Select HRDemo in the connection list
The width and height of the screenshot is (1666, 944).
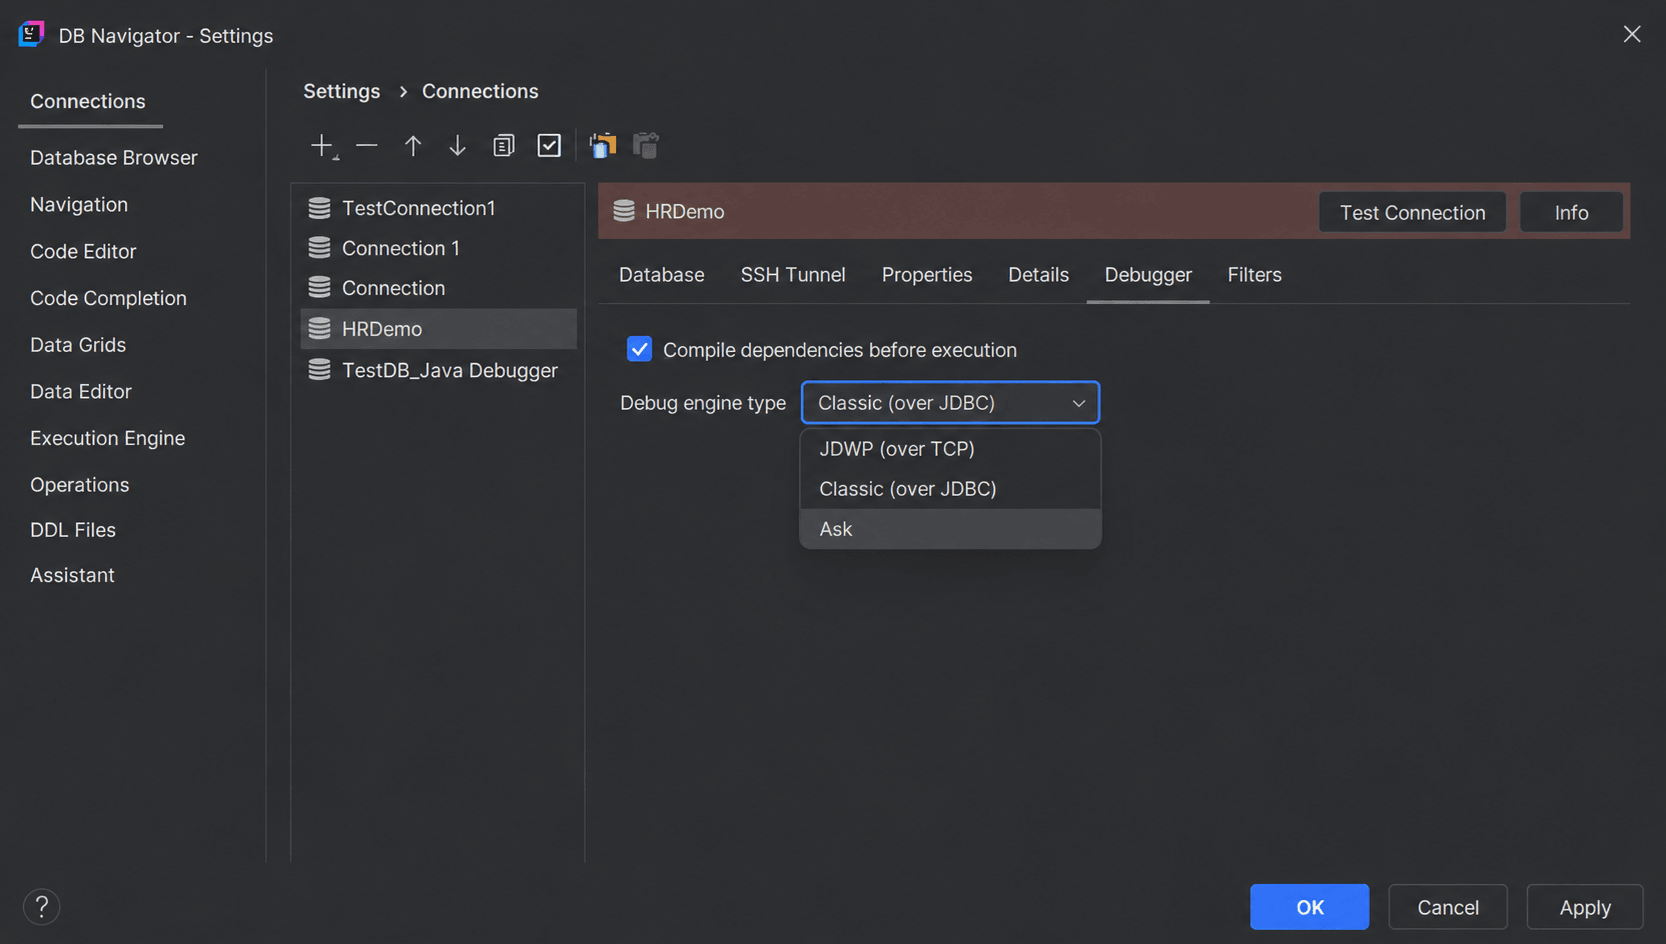click(438, 329)
